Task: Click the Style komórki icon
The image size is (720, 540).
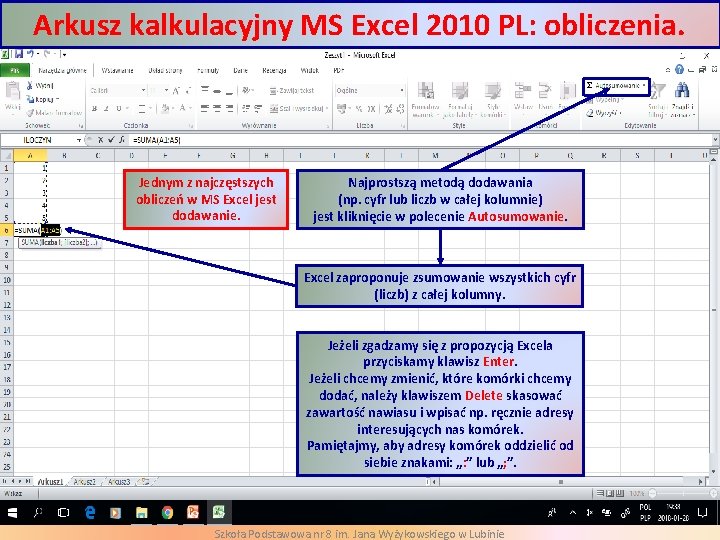Action: click(492, 91)
